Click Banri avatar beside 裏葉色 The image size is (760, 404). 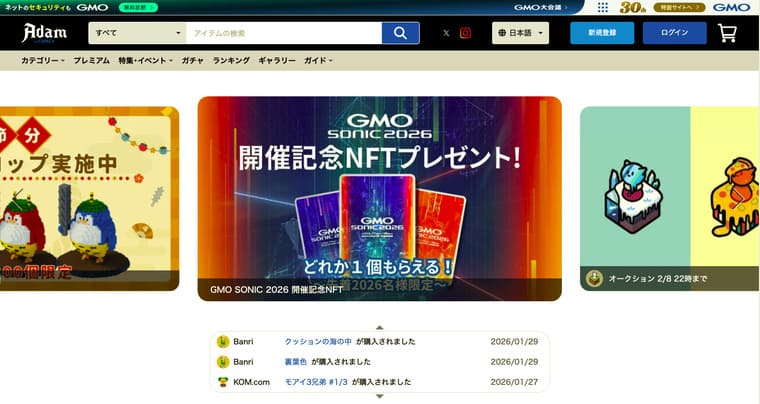222,362
